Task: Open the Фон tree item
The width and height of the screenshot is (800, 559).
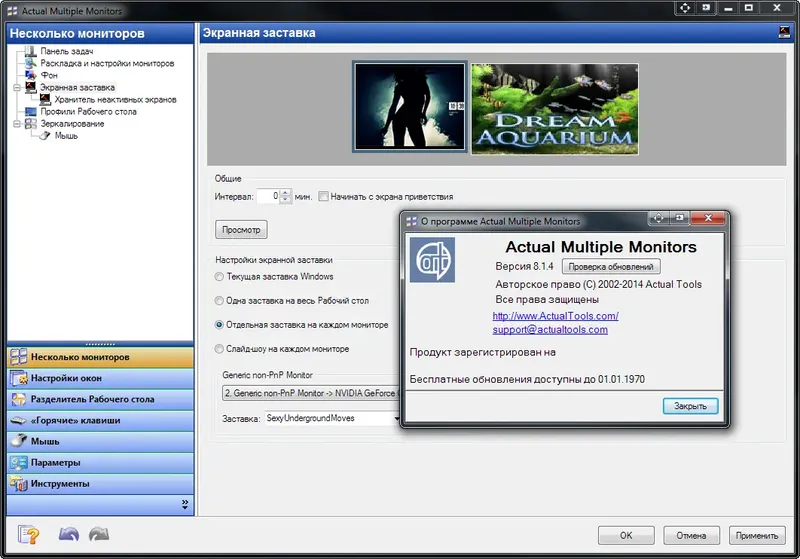Action: (x=49, y=75)
